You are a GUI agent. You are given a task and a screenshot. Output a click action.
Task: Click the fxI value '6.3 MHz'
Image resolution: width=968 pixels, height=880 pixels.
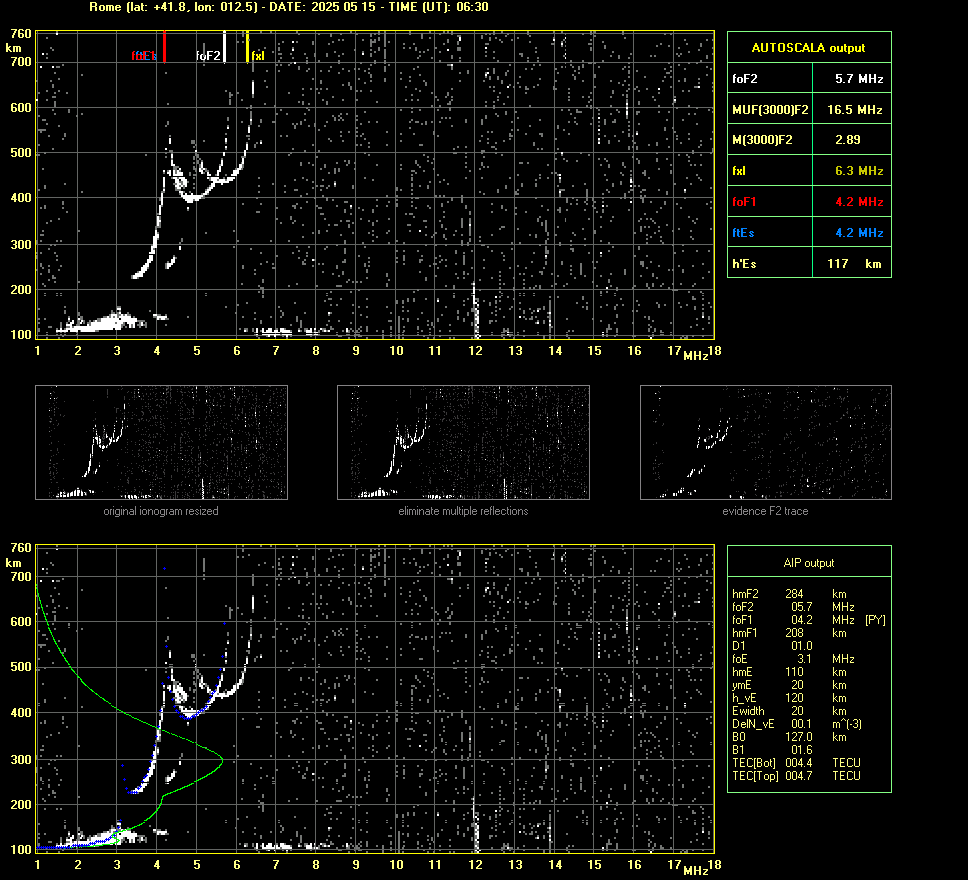(x=859, y=170)
